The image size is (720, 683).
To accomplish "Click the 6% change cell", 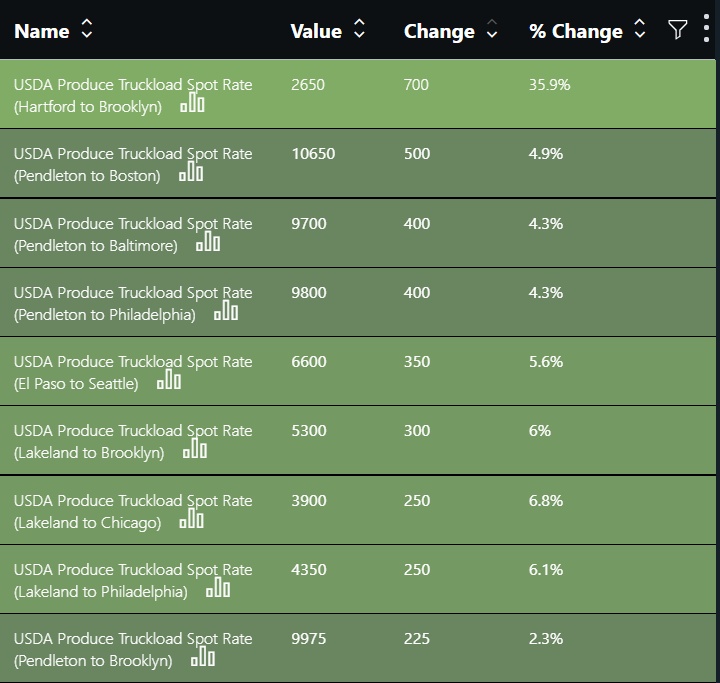I will [x=540, y=430].
